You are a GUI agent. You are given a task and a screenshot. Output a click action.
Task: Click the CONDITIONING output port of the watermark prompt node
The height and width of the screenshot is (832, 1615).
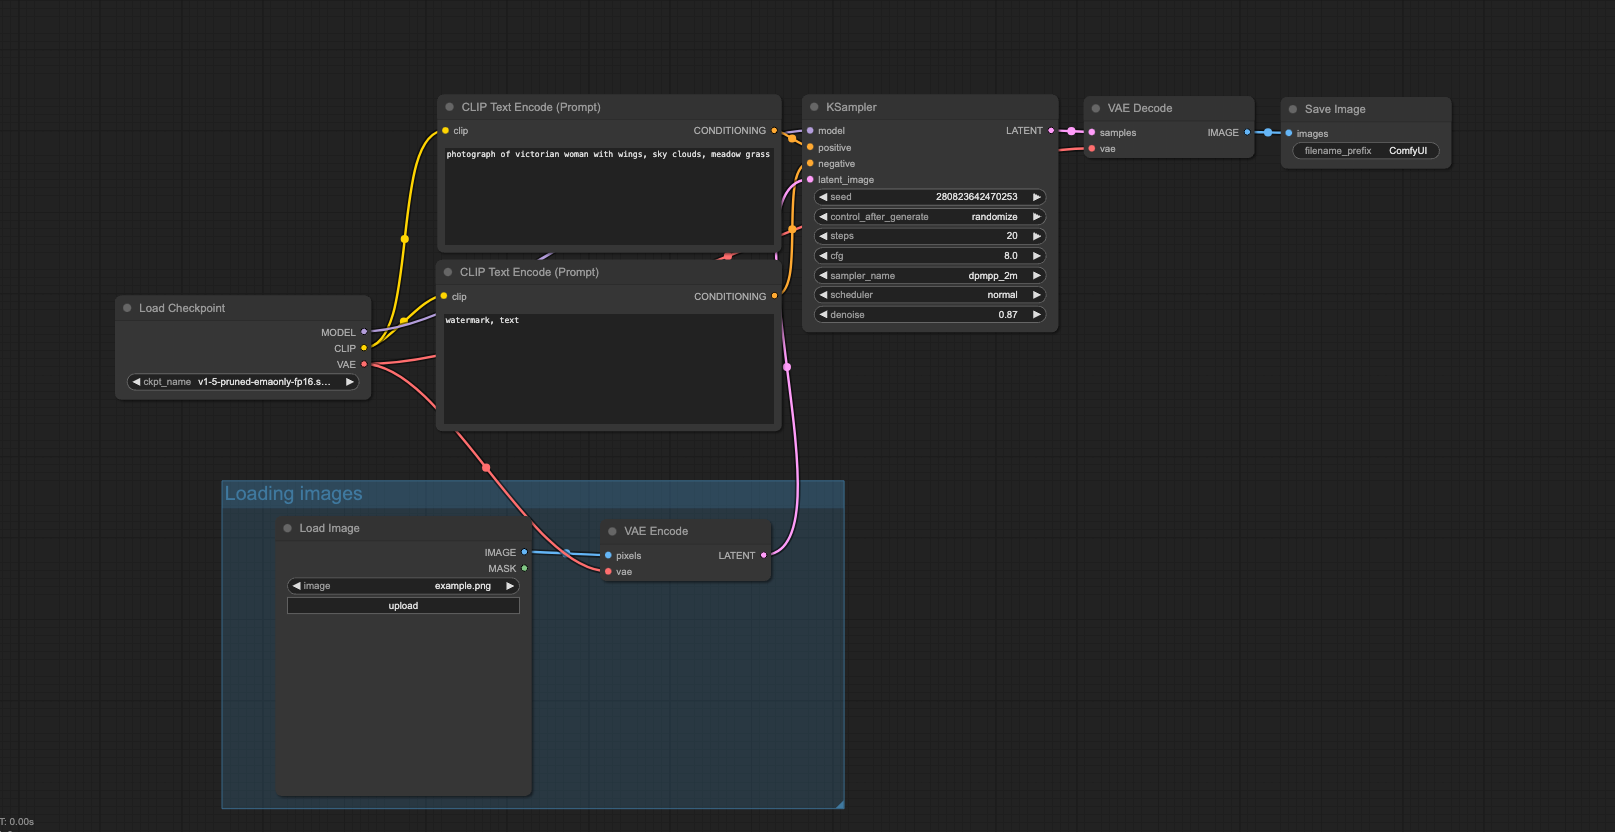click(x=774, y=296)
